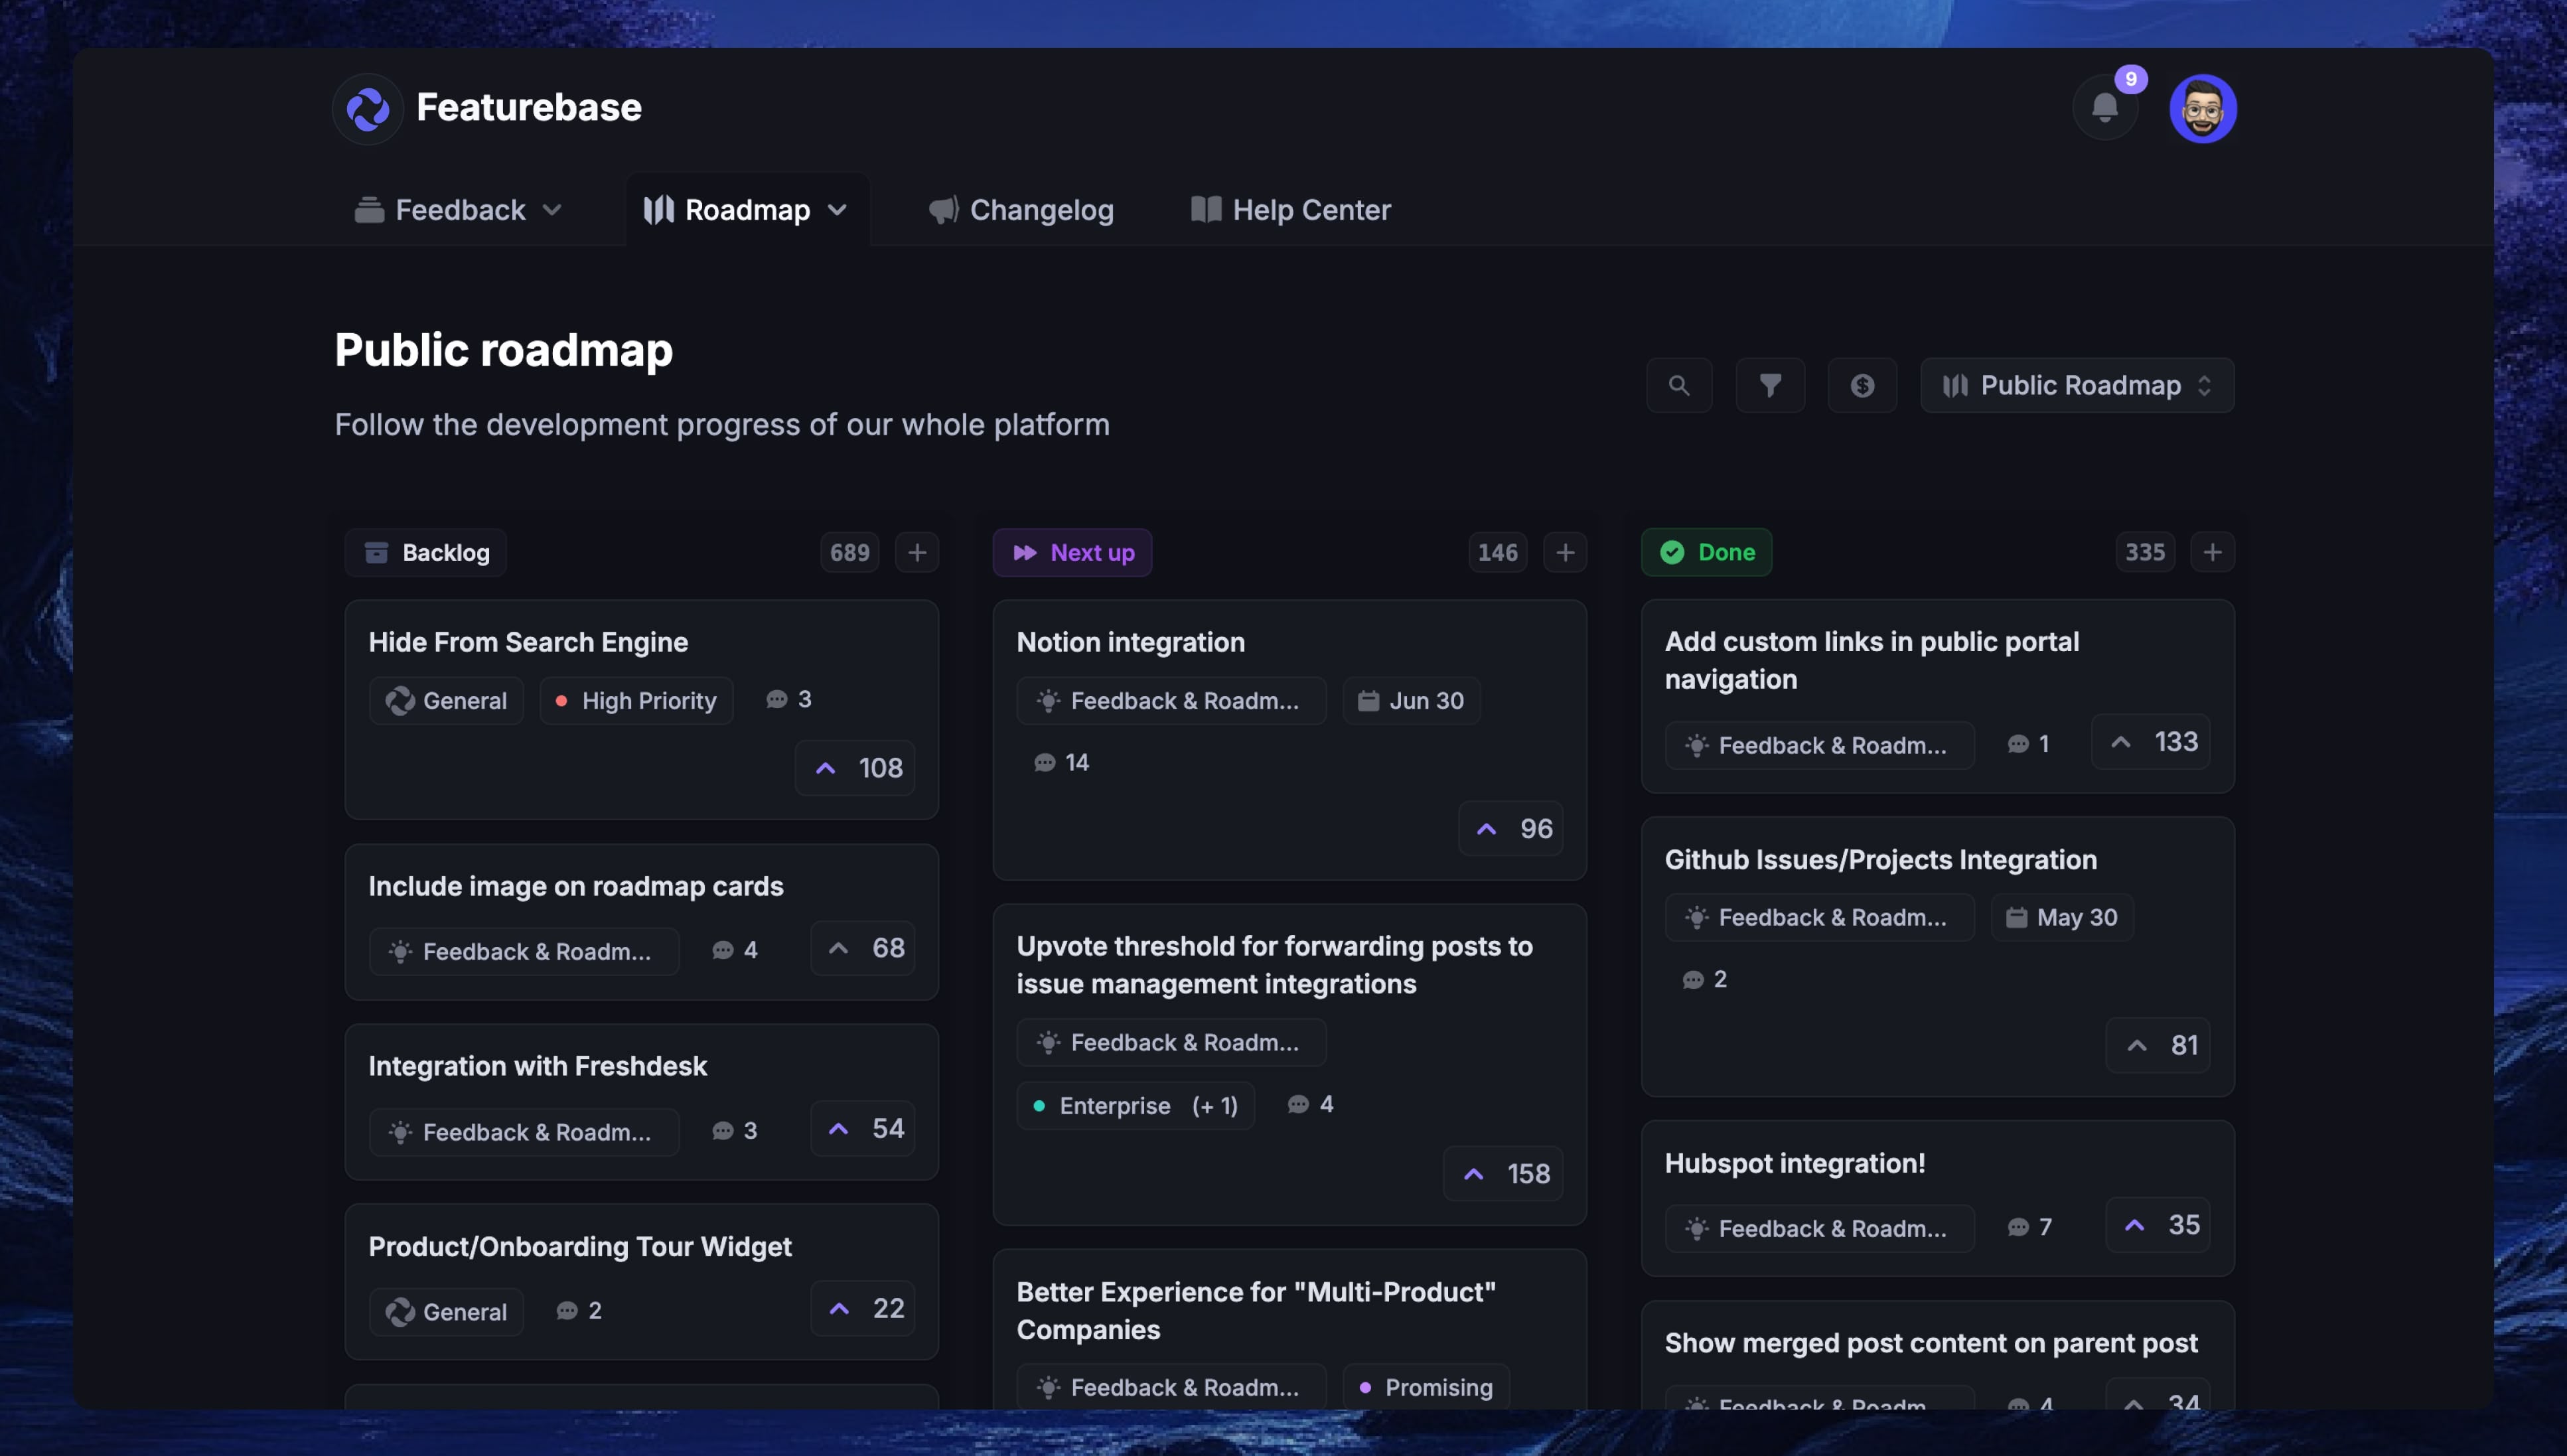Screen dimensions: 2567x1456
Task: Click the Jun 30 date badge
Action: pyautogui.click(x=1411, y=701)
